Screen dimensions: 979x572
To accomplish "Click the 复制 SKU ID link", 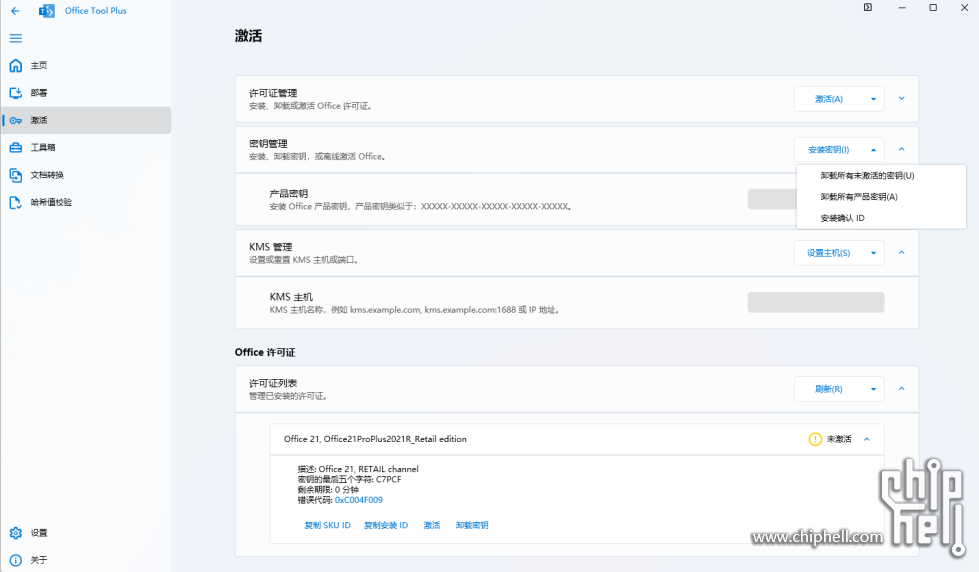I will pos(327,525).
